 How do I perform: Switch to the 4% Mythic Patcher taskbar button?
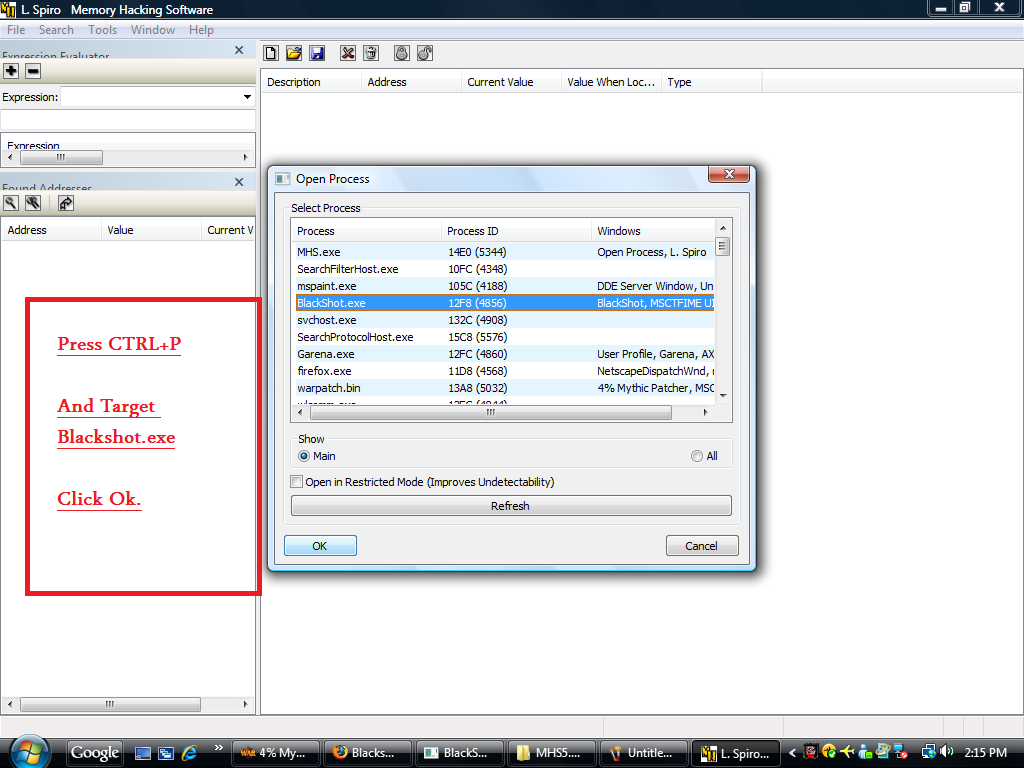pos(277,753)
